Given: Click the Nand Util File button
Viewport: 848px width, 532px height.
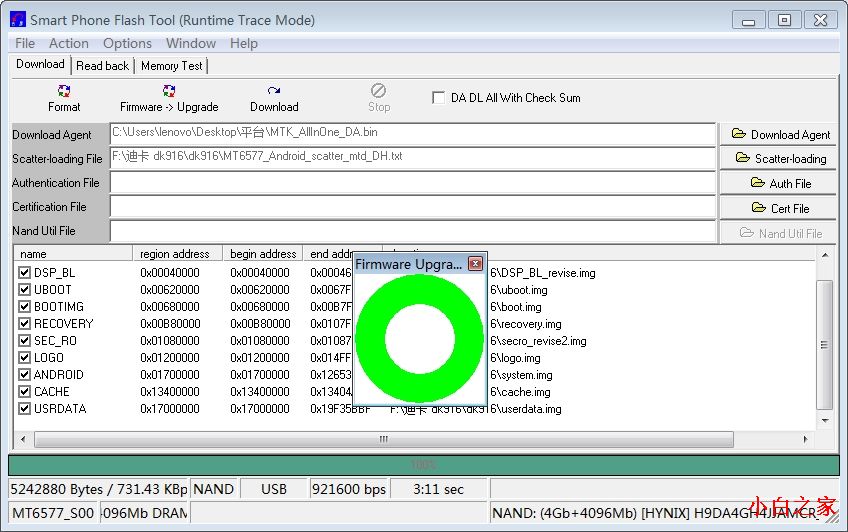Looking at the screenshot, I should [x=778, y=233].
